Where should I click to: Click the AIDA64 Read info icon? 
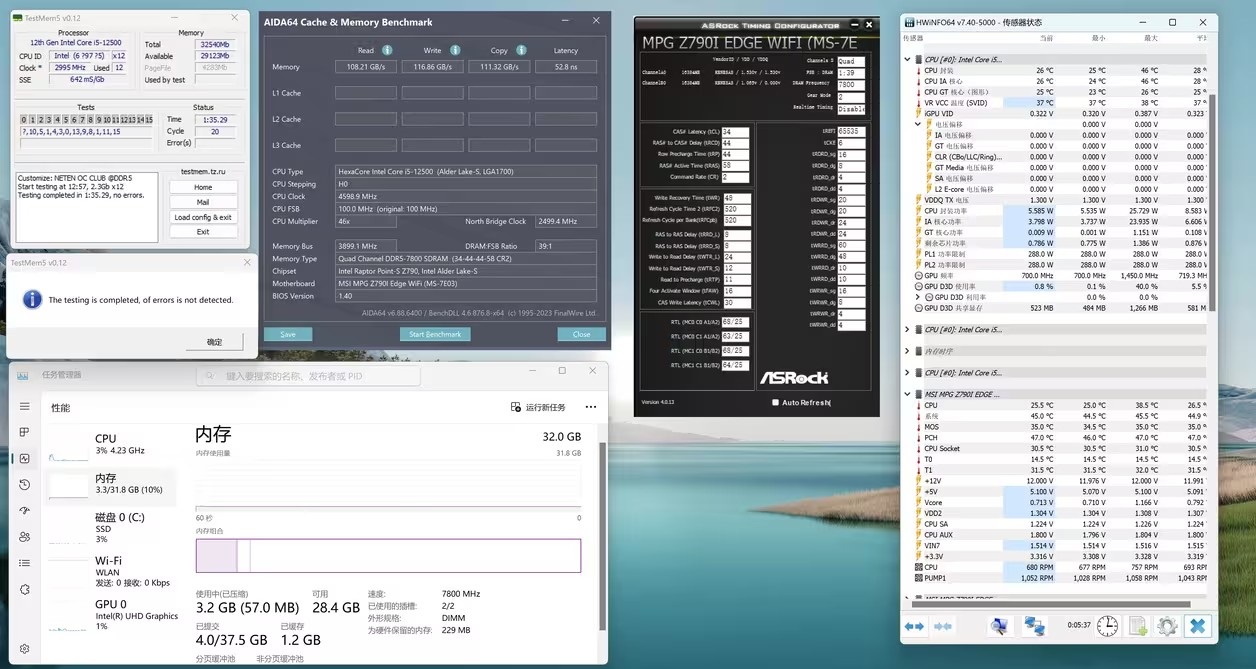387,50
